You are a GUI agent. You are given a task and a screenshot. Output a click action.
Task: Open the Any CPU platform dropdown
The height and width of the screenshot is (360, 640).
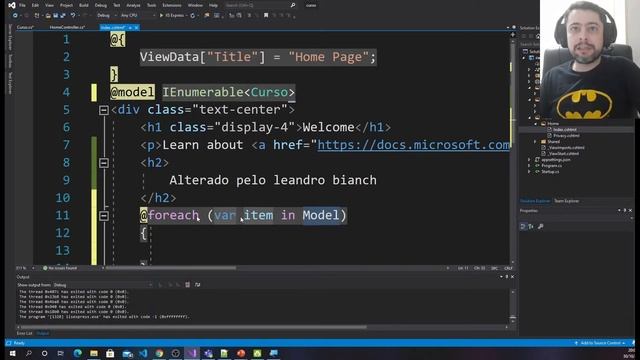[138, 16]
